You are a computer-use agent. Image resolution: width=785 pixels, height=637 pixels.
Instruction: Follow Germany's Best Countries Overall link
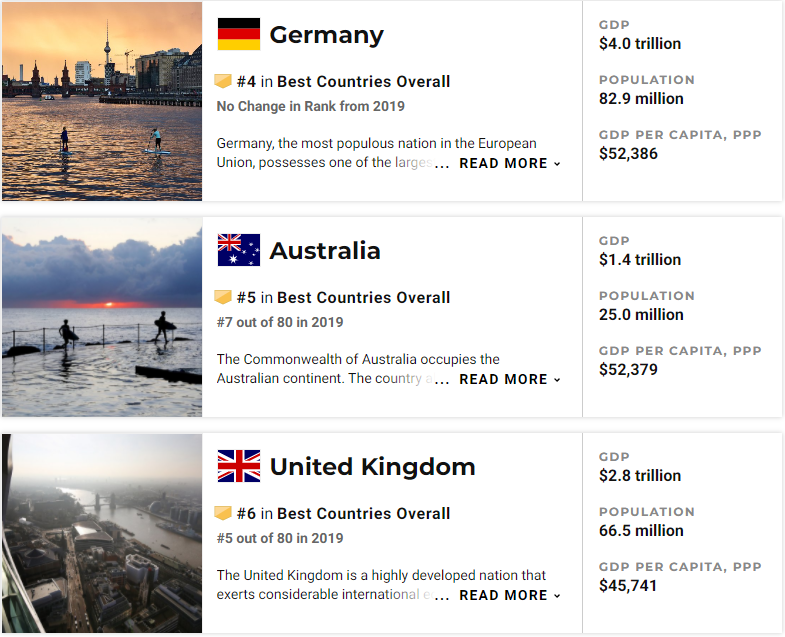(363, 82)
